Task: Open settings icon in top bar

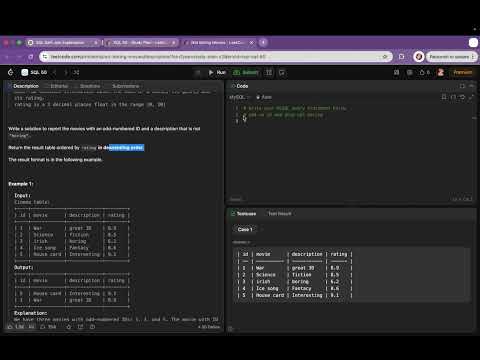Action: tap(410, 72)
